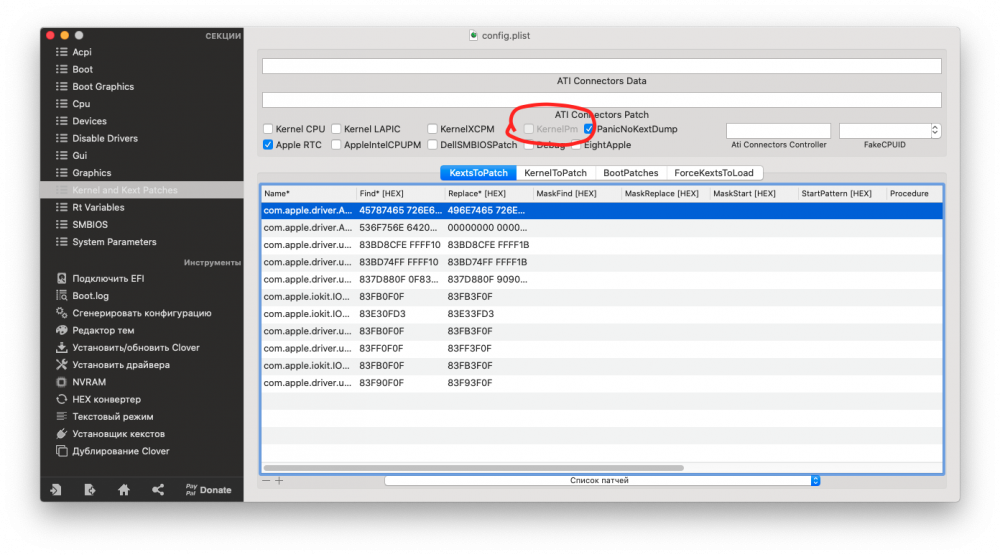Click the import configuration icon in bottom bar
Viewport: 1000px width, 555px height.
click(56, 489)
